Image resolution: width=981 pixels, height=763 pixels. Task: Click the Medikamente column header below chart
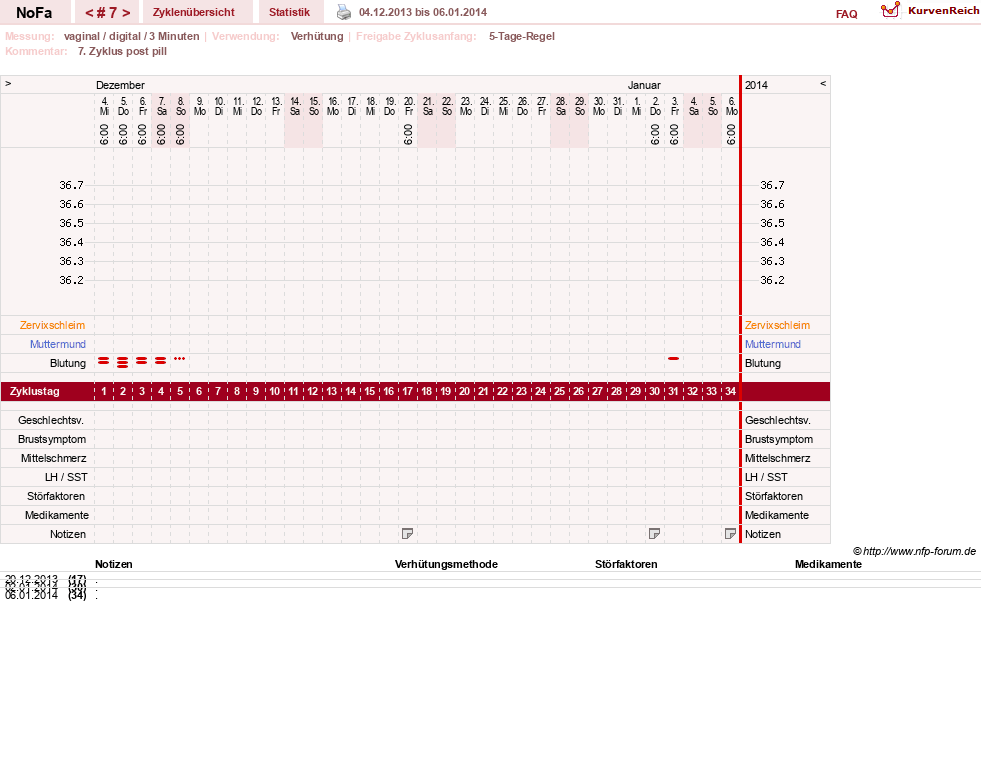(x=828, y=564)
